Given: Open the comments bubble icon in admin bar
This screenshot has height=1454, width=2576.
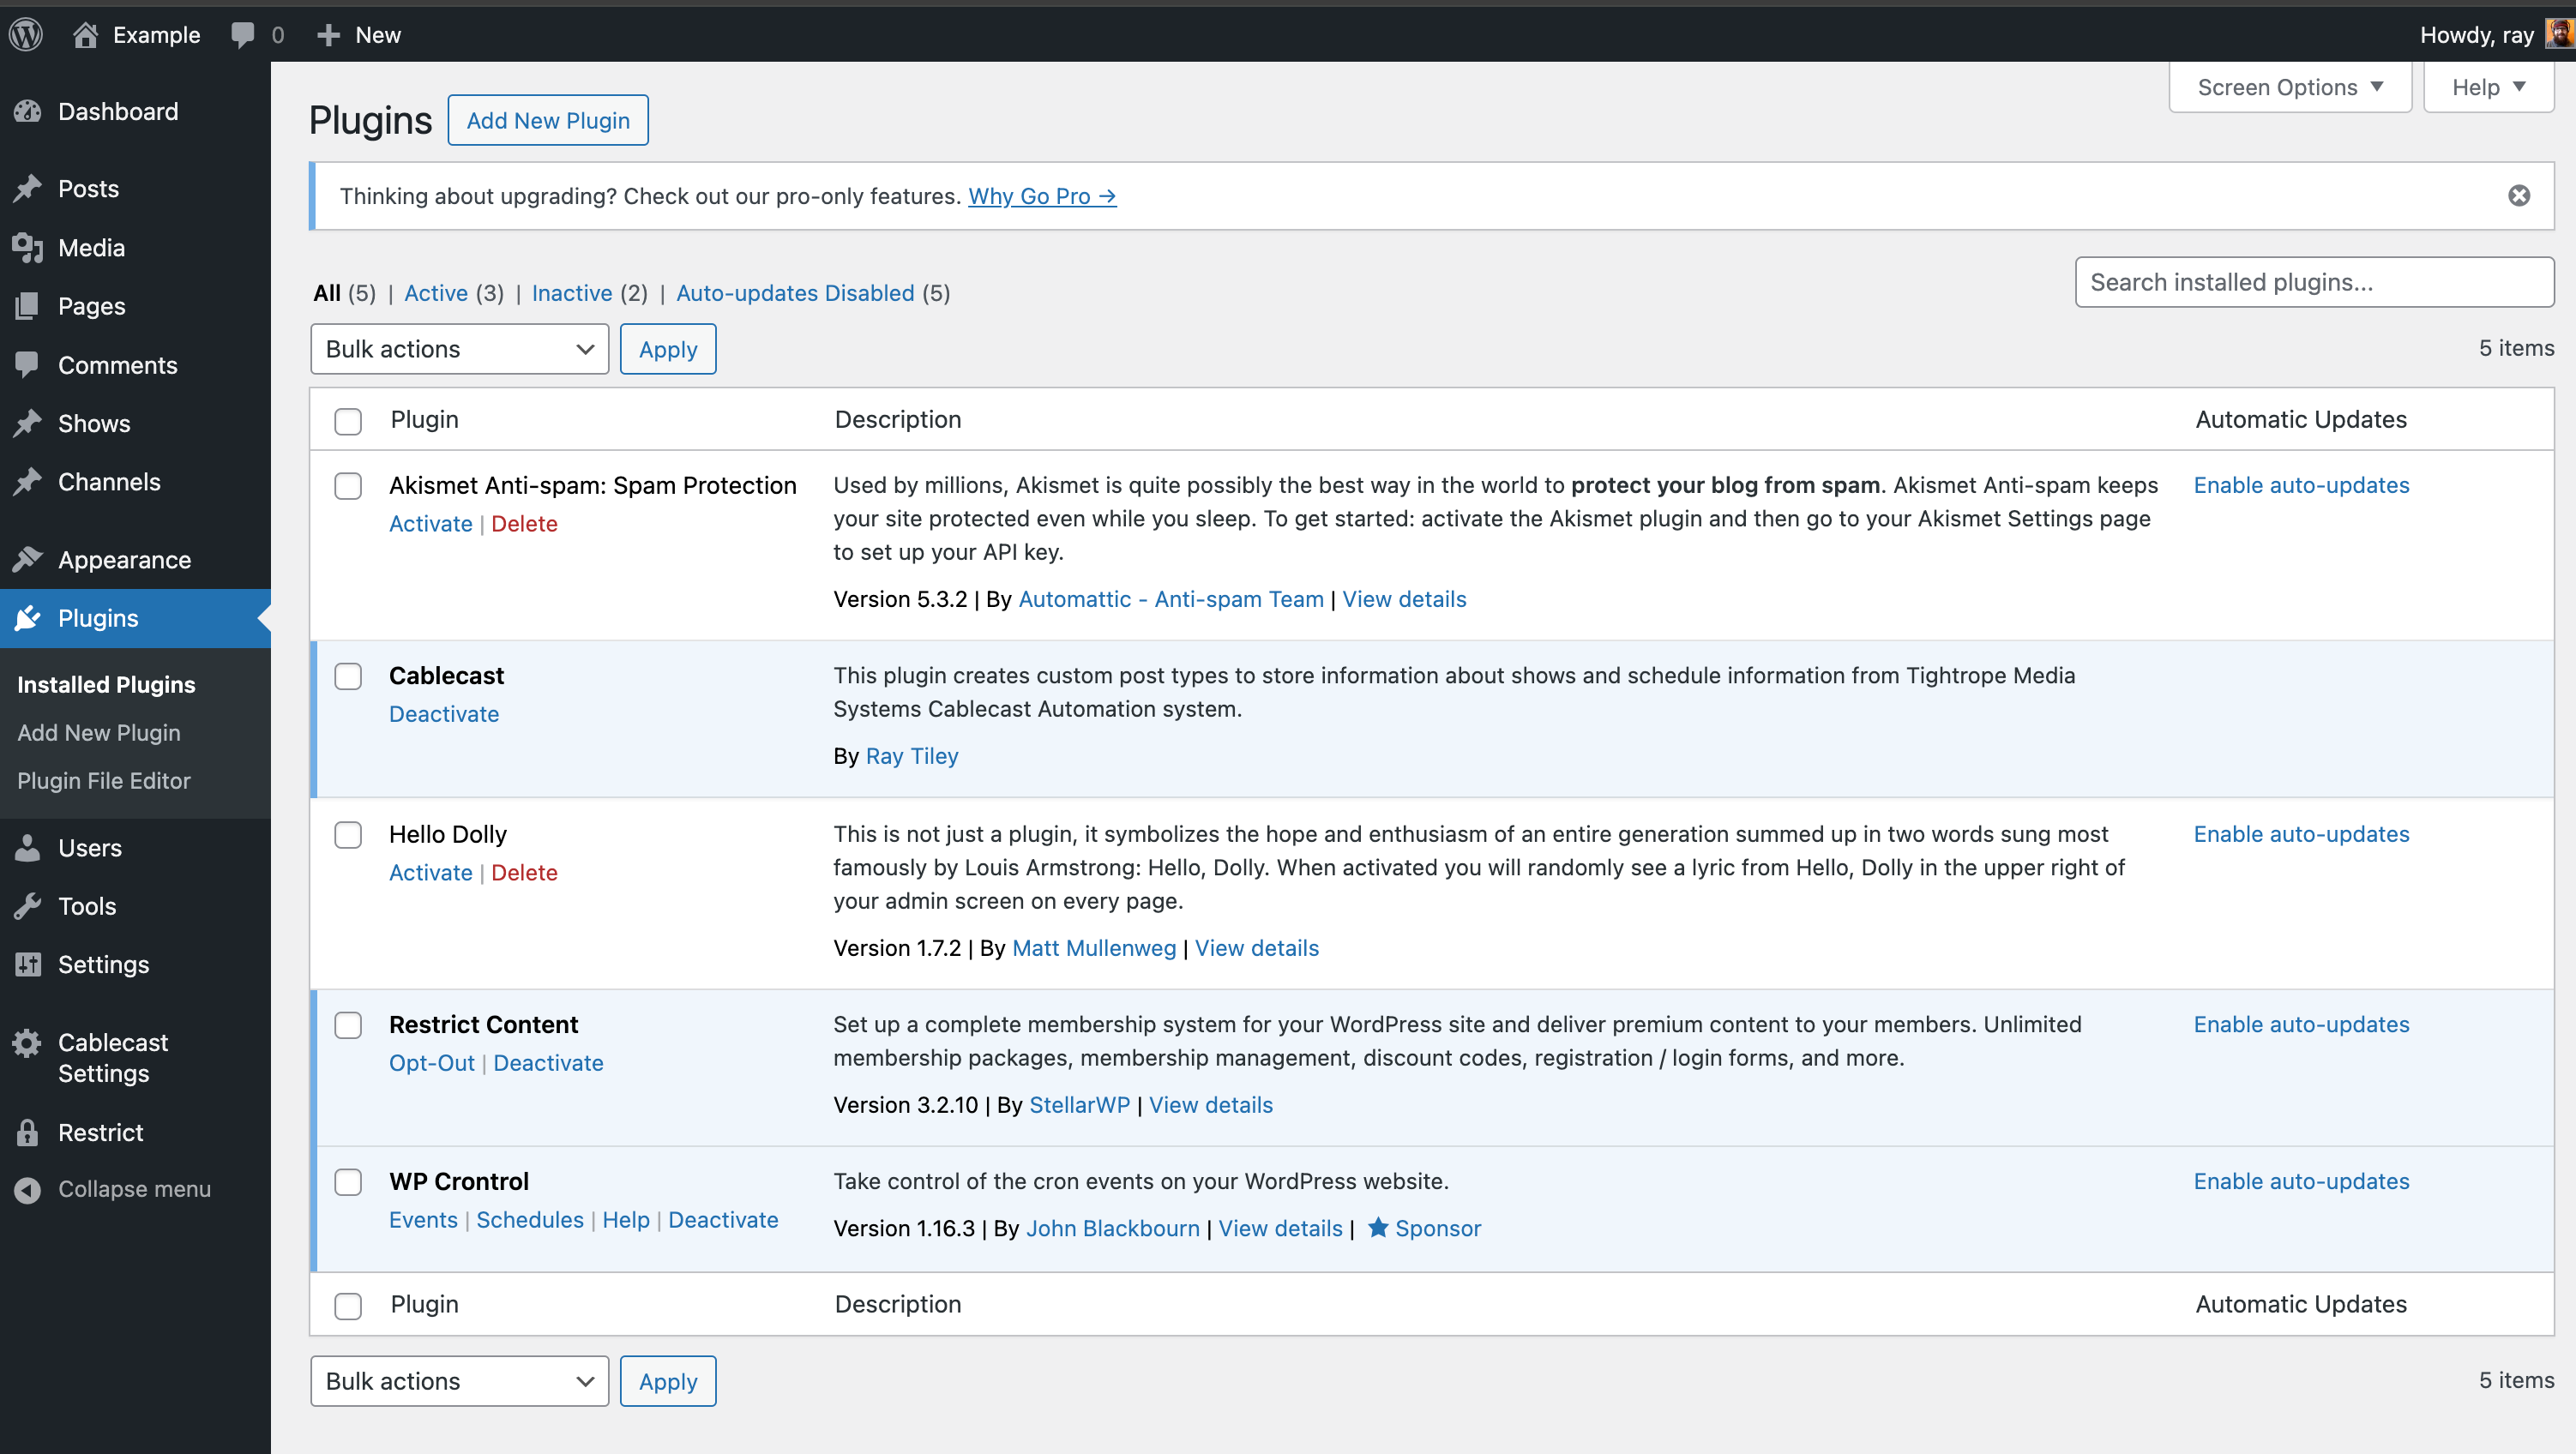Looking at the screenshot, I should coord(242,35).
